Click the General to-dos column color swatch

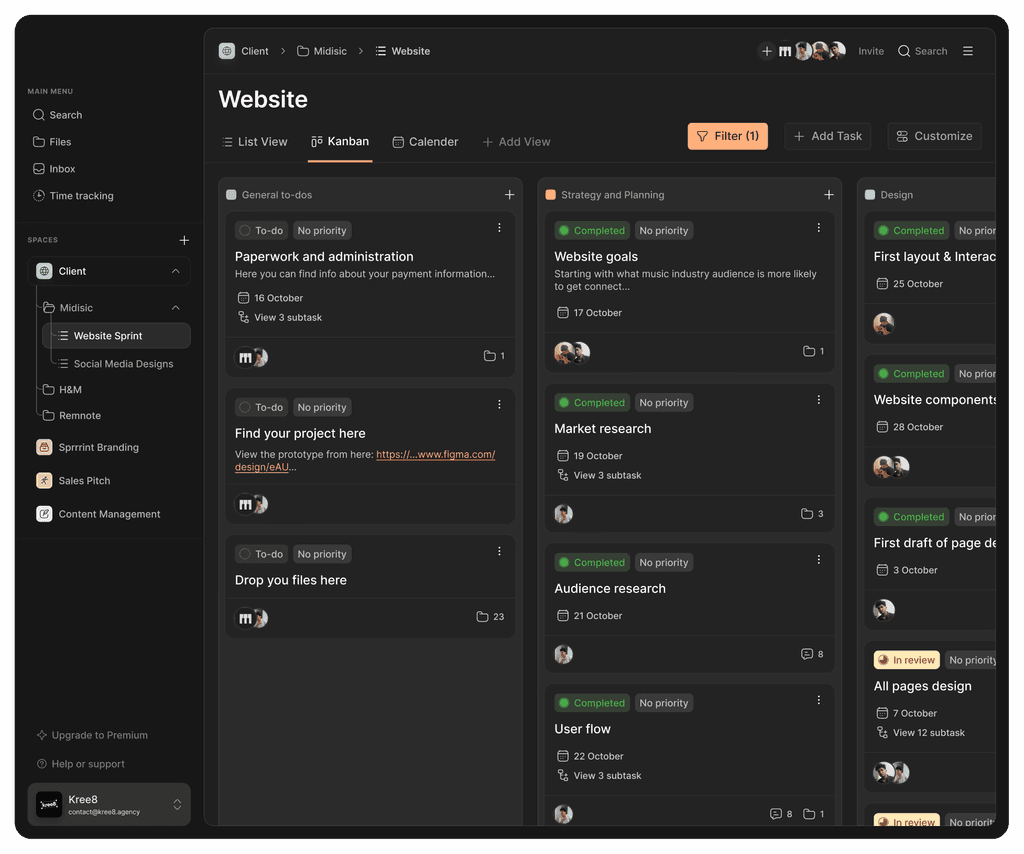(x=231, y=195)
